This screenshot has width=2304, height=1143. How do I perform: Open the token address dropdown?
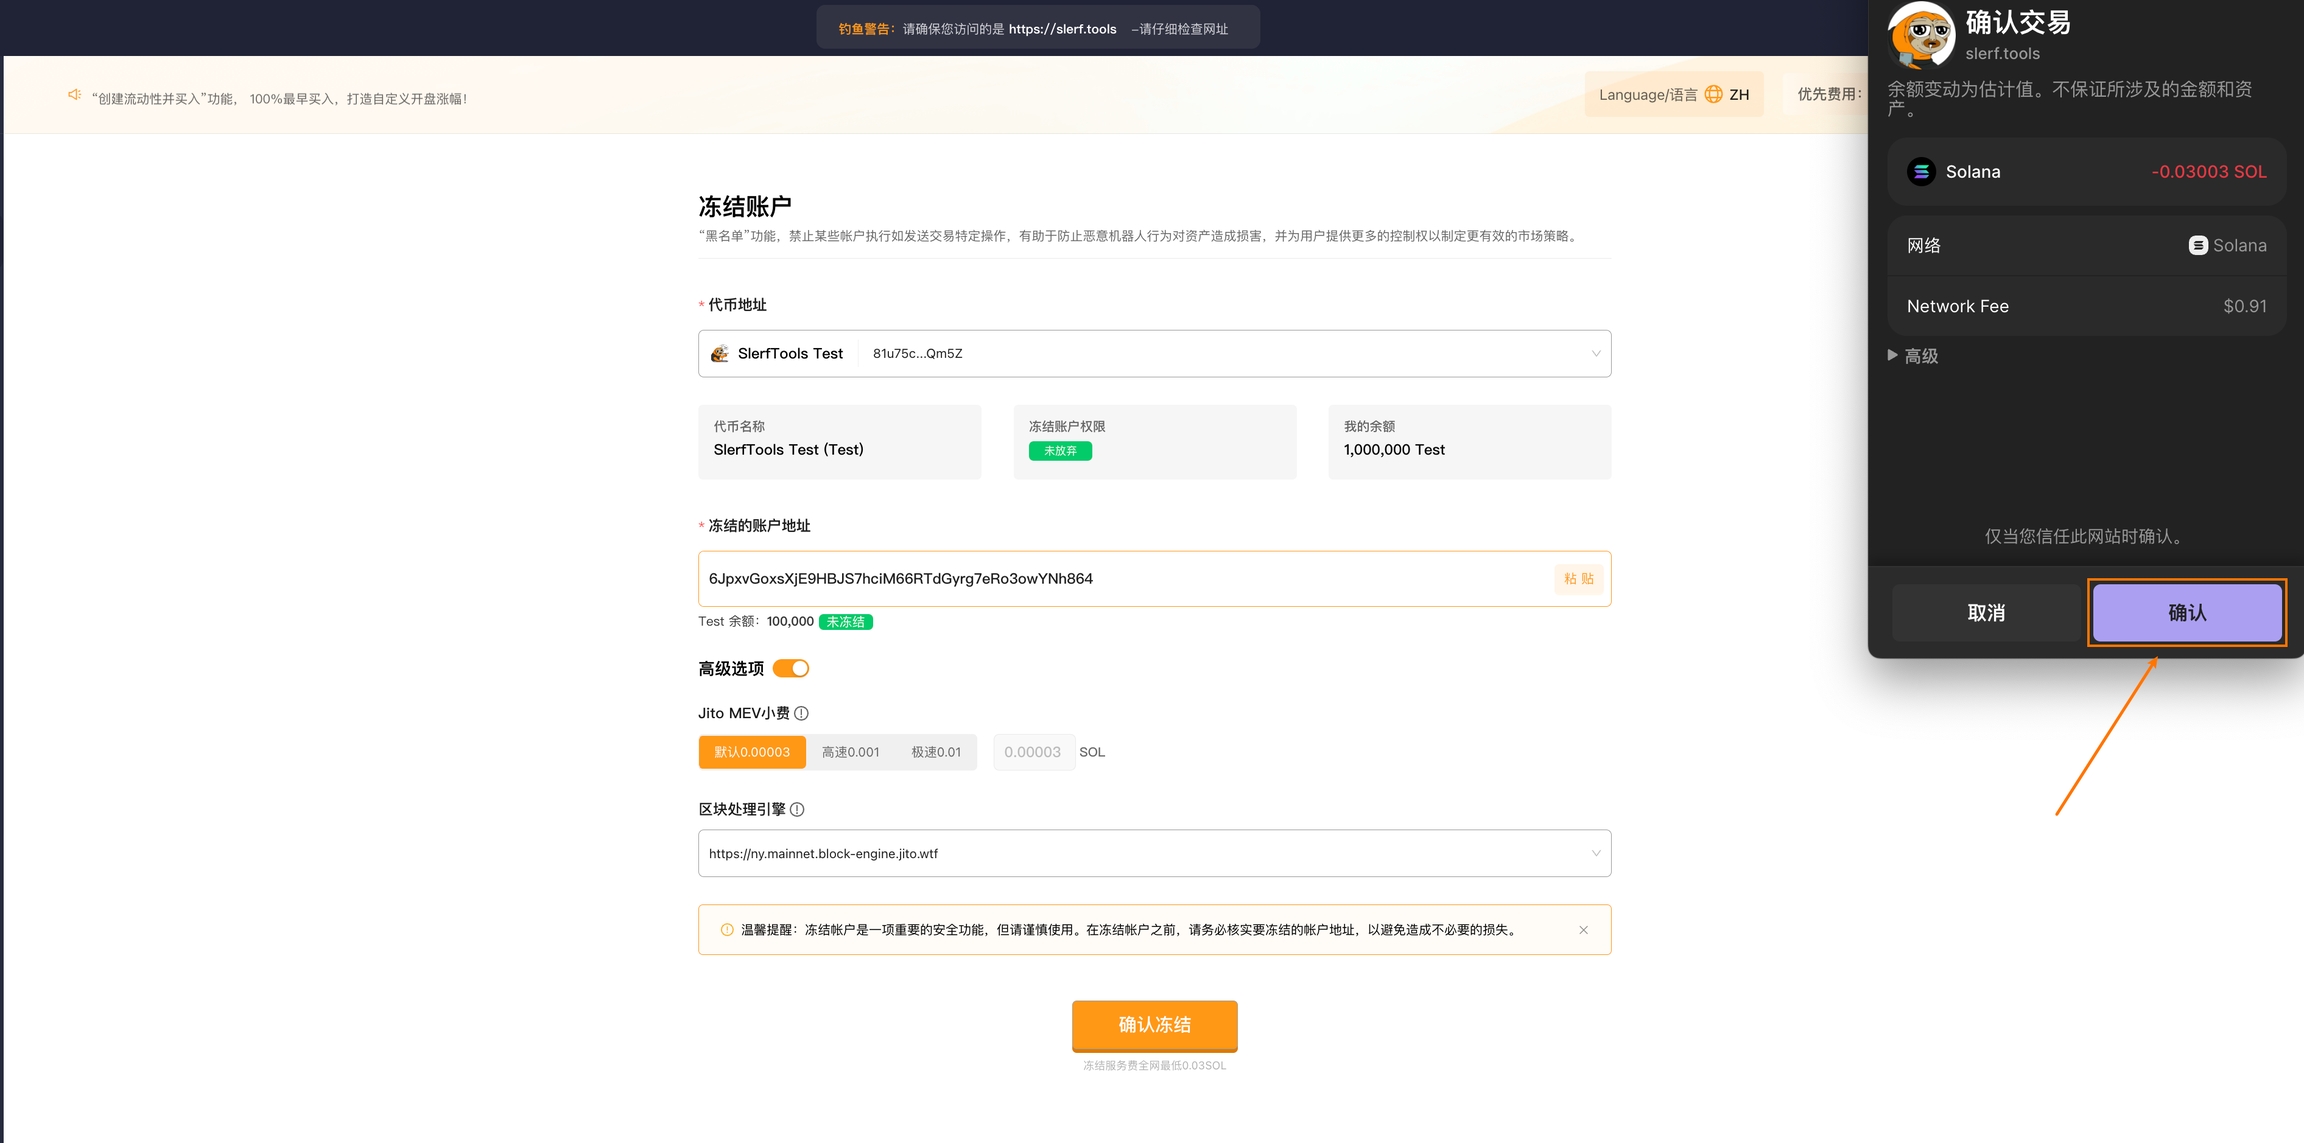[1595, 353]
